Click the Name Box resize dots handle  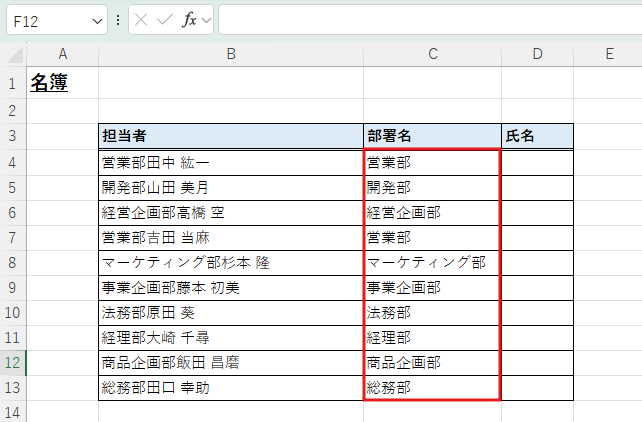coord(118,20)
